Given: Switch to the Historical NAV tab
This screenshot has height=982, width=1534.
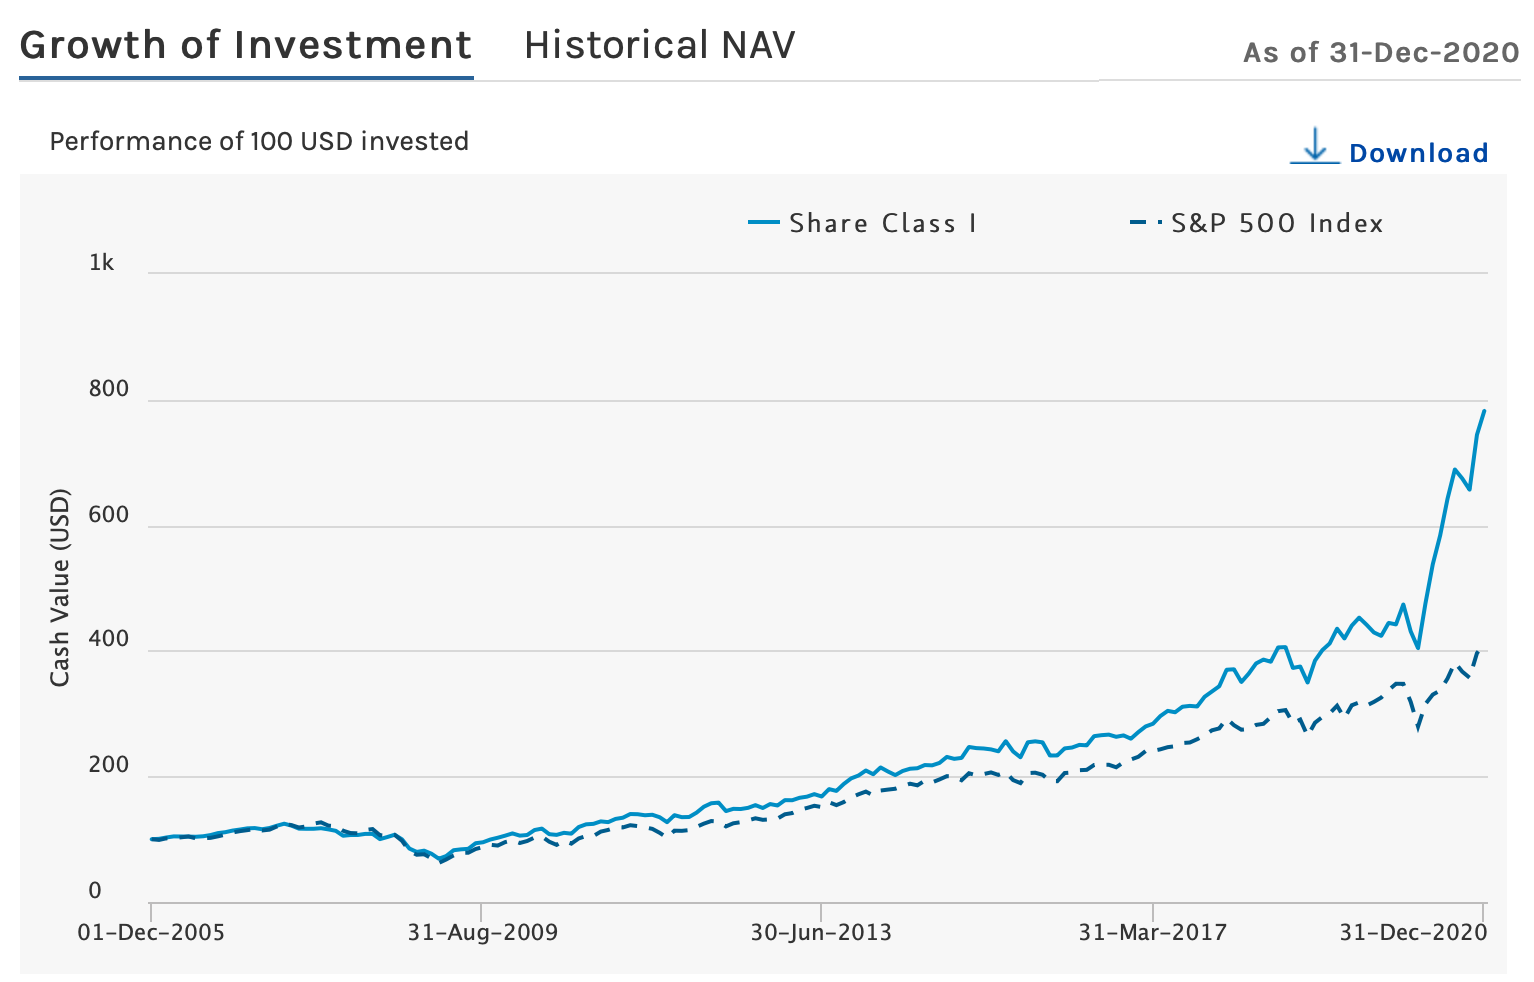Looking at the screenshot, I should pyautogui.click(x=659, y=46).
